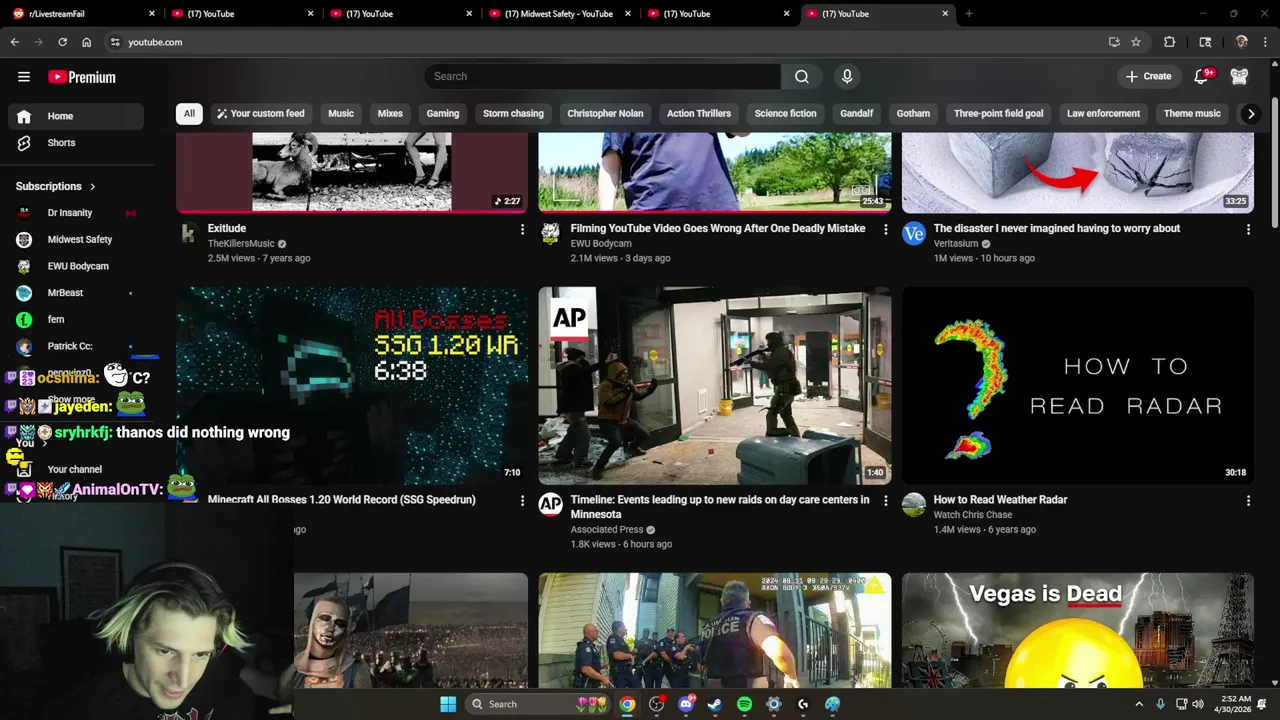Select the Gandalf filter chip

[856, 114]
